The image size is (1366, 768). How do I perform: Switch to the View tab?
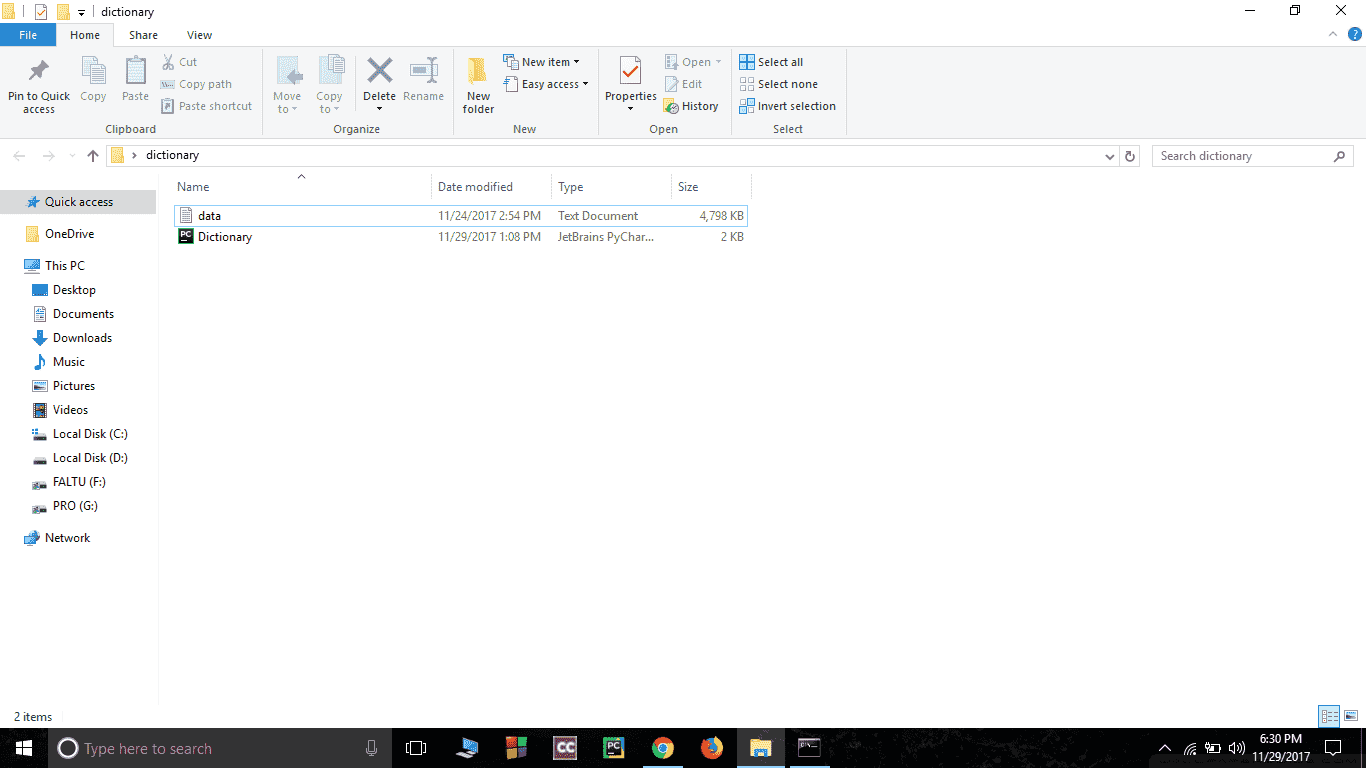pos(199,35)
